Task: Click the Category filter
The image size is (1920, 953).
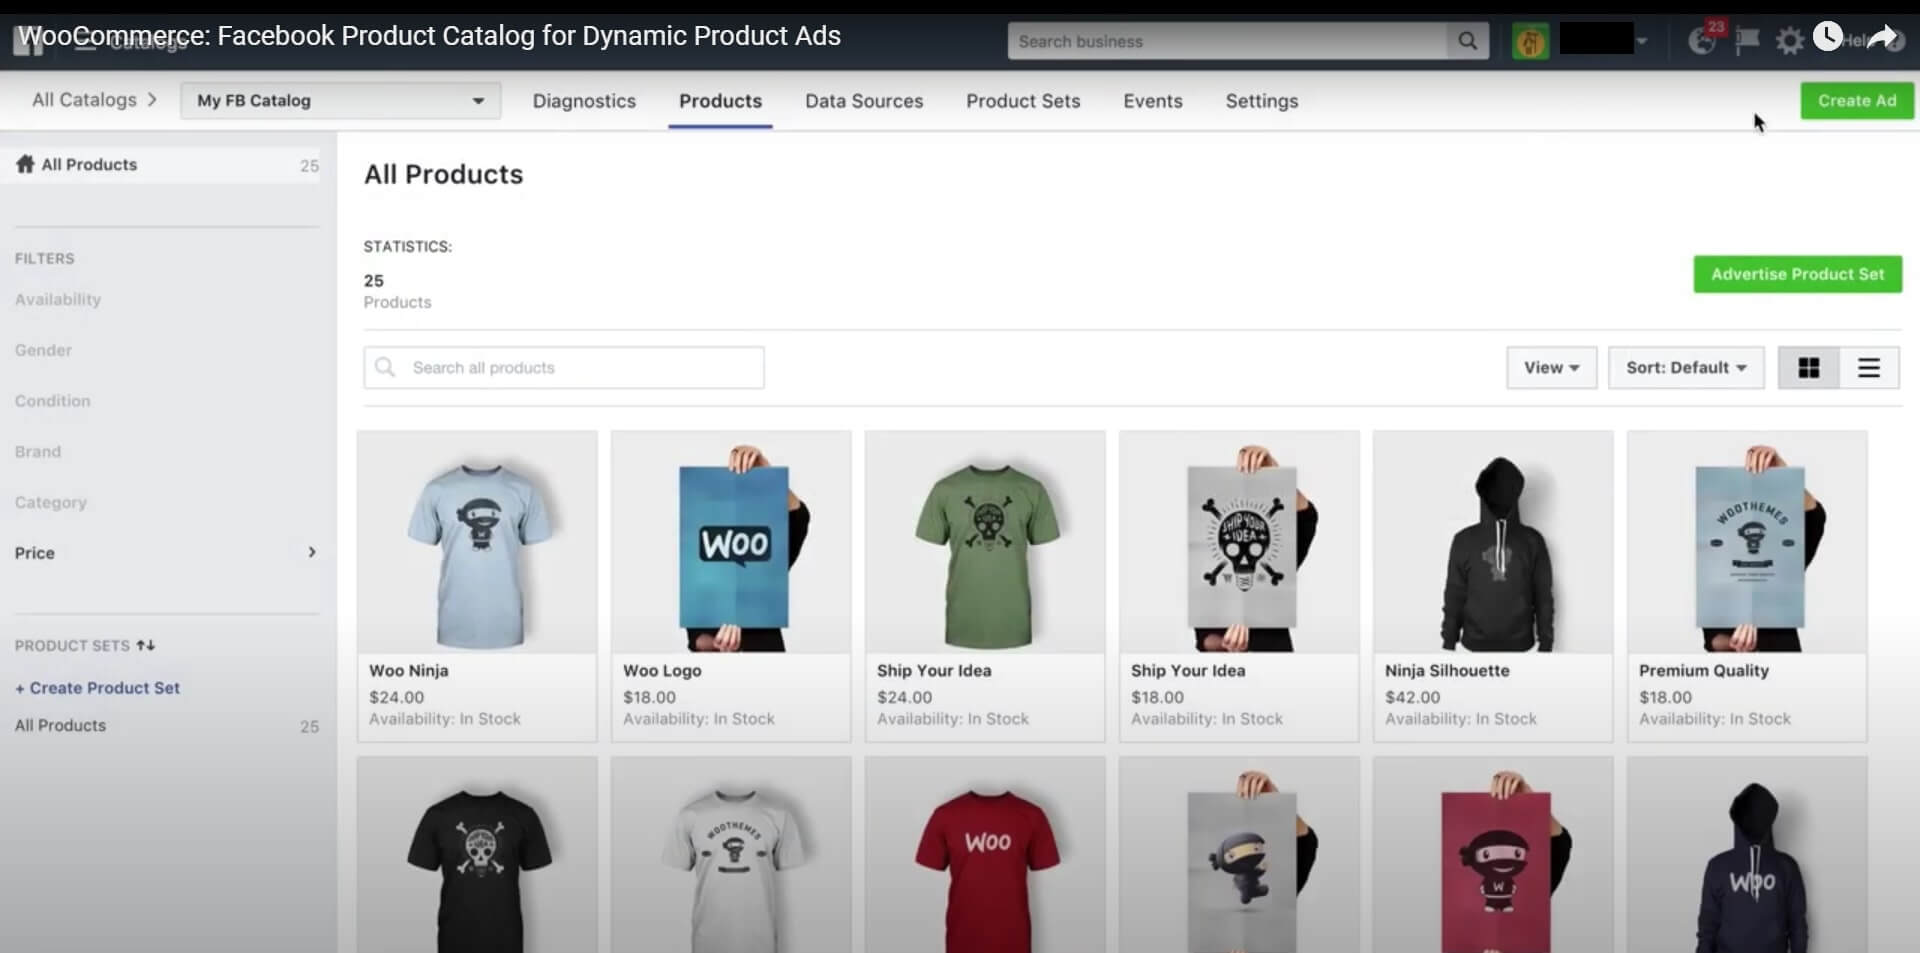Action: [51, 502]
